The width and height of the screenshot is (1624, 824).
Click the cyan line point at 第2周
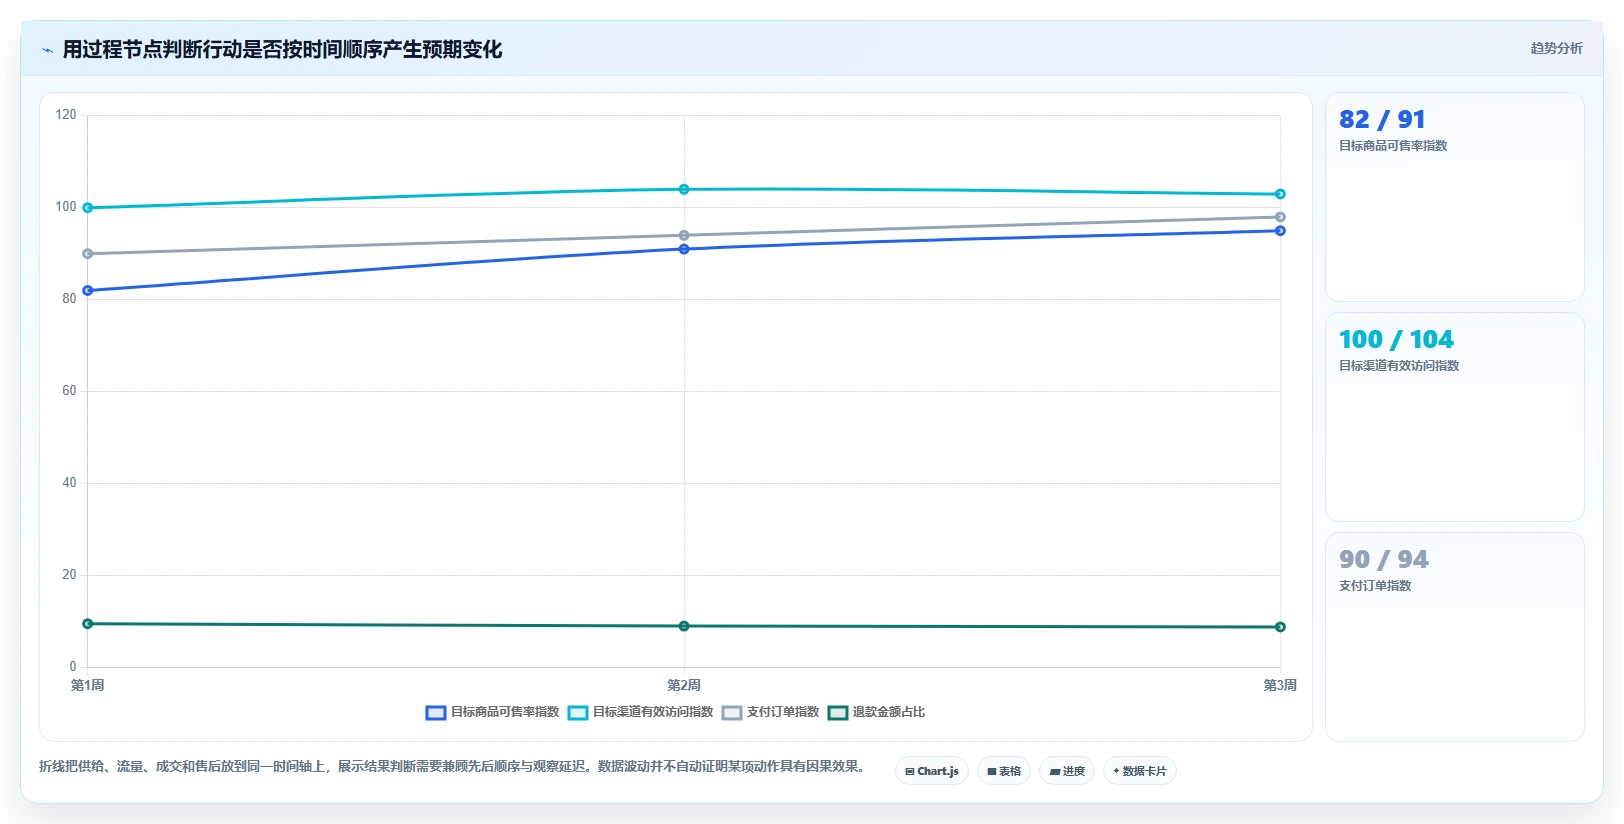click(x=684, y=189)
